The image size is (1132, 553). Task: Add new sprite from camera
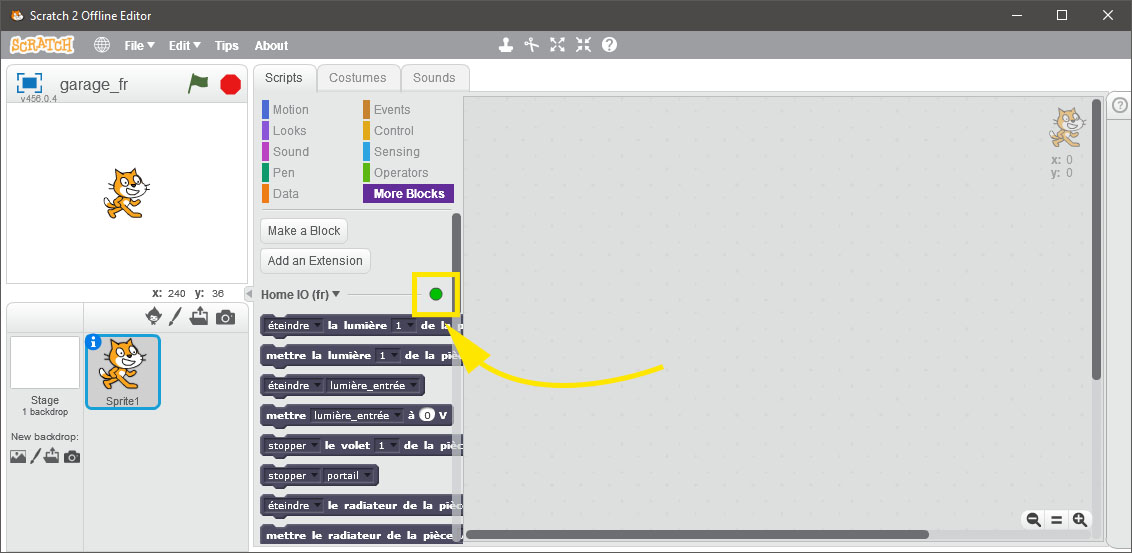click(x=226, y=317)
